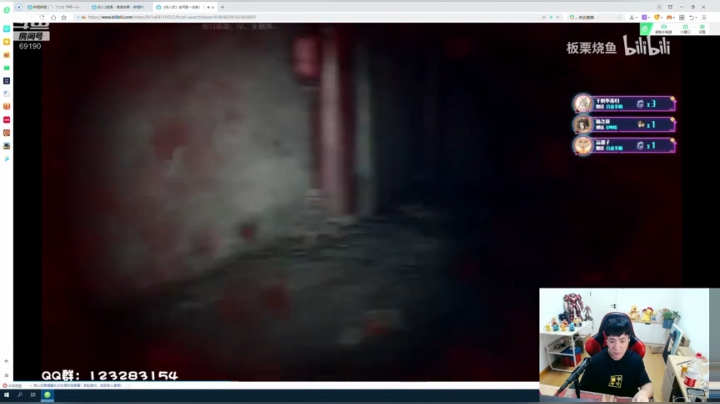Image resolution: width=720 pixels, height=404 pixels.
Task: Expand game controller dropdown arrow
Action: pos(674,17)
